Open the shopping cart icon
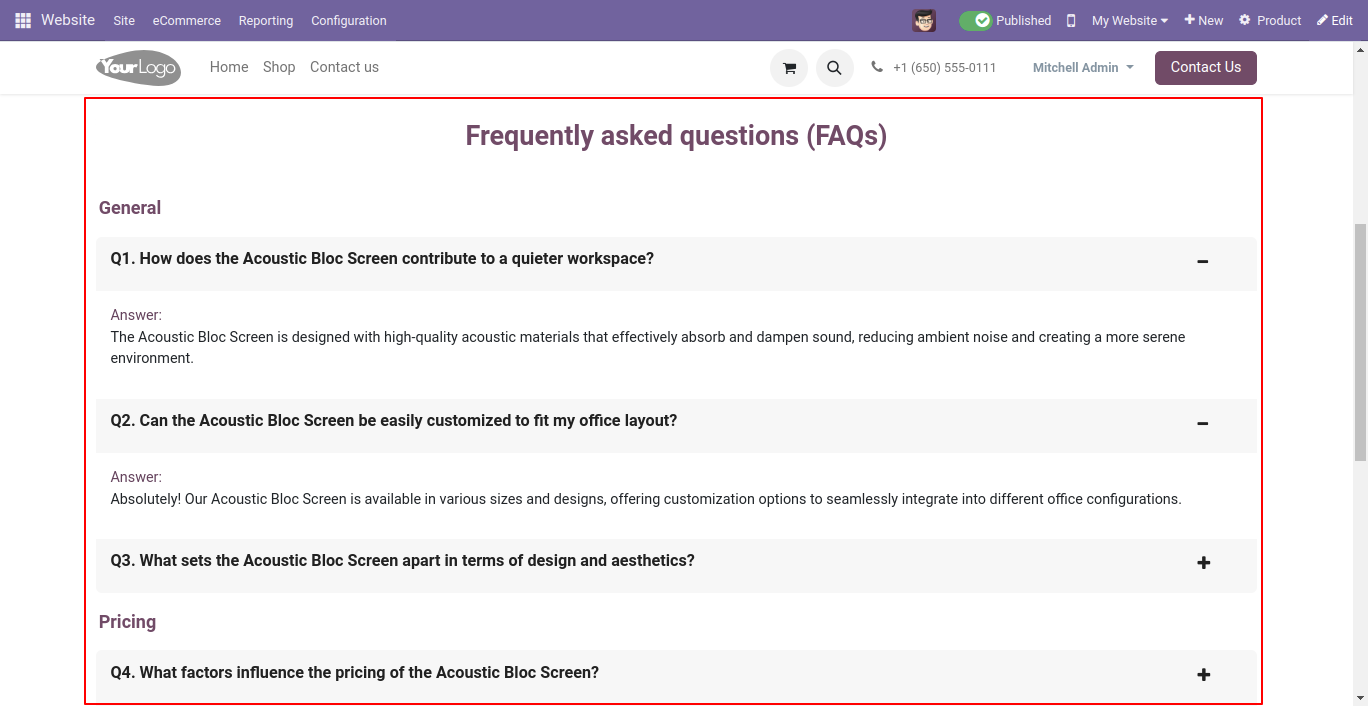This screenshot has width=1368, height=706. pyautogui.click(x=789, y=68)
